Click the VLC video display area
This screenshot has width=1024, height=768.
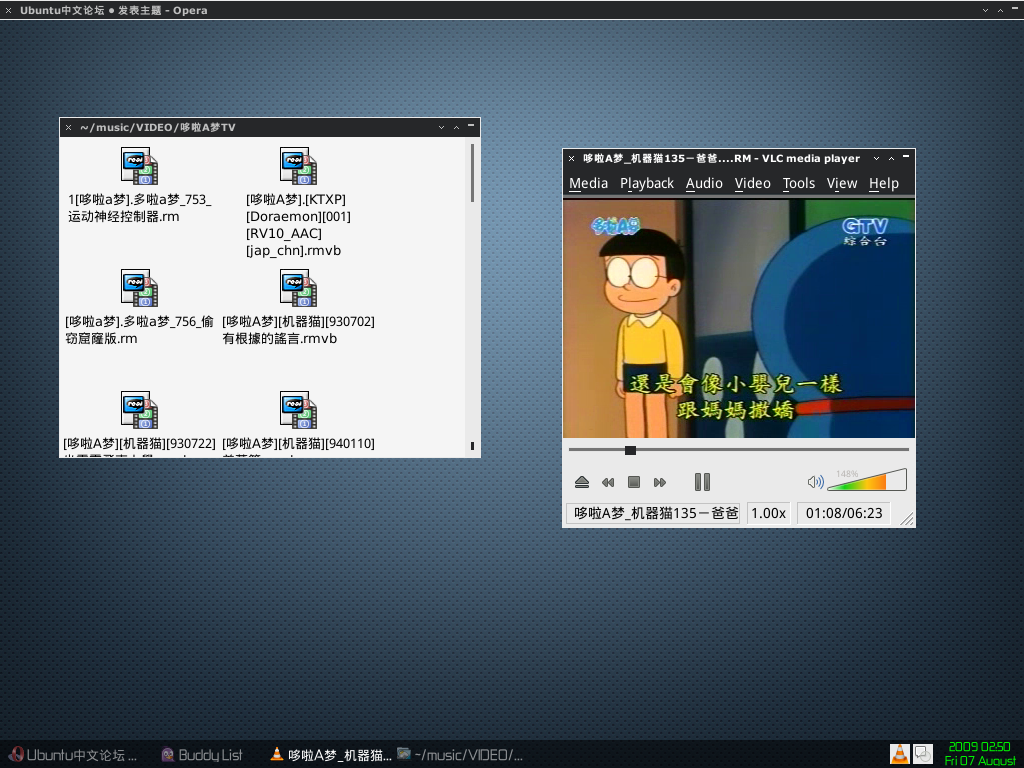point(739,319)
